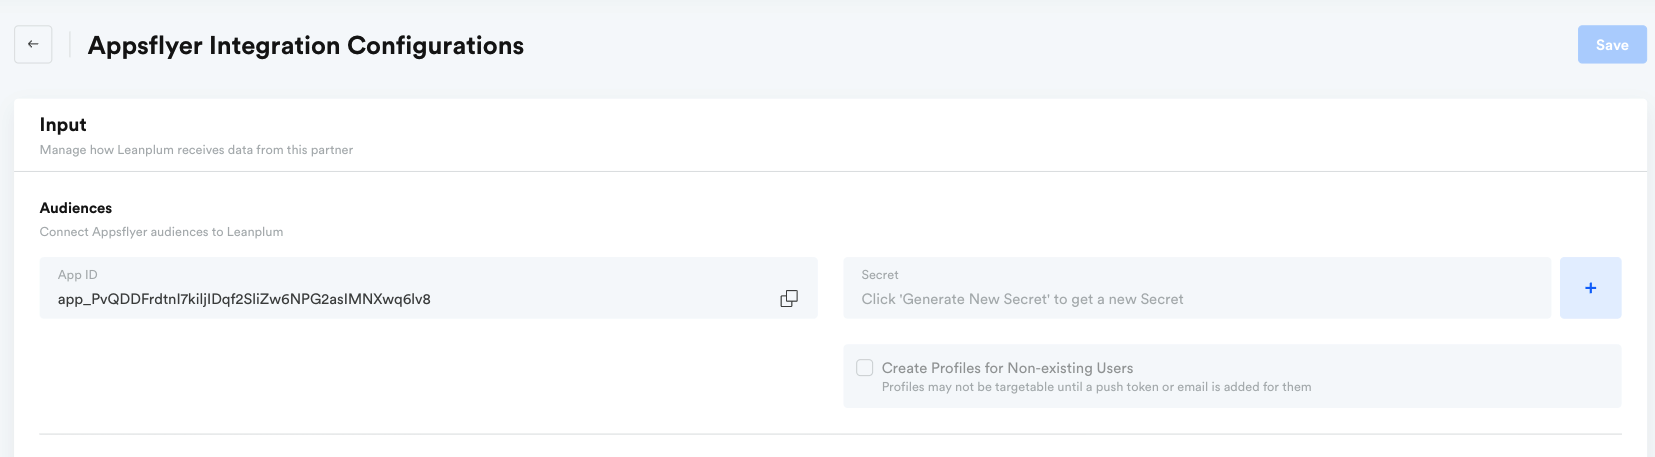1655x457 pixels.
Task: Click the Secret input field
Action: 1197,288
